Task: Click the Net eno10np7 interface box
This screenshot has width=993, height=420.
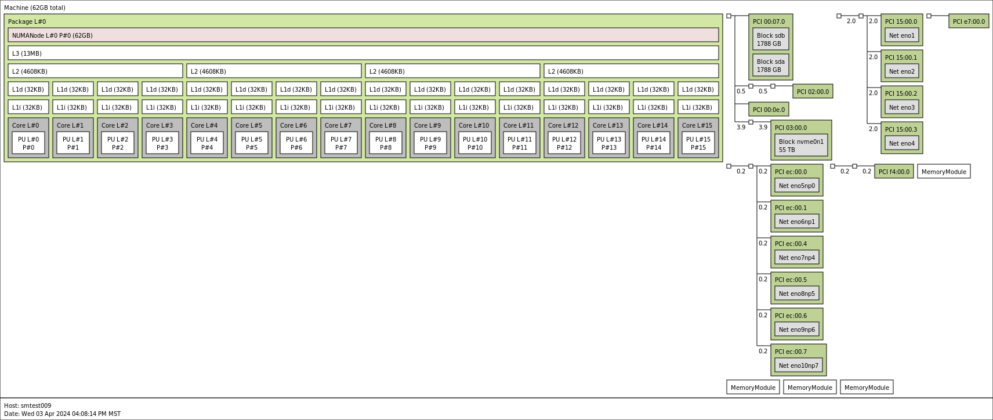Action: (x=799, y=366)
